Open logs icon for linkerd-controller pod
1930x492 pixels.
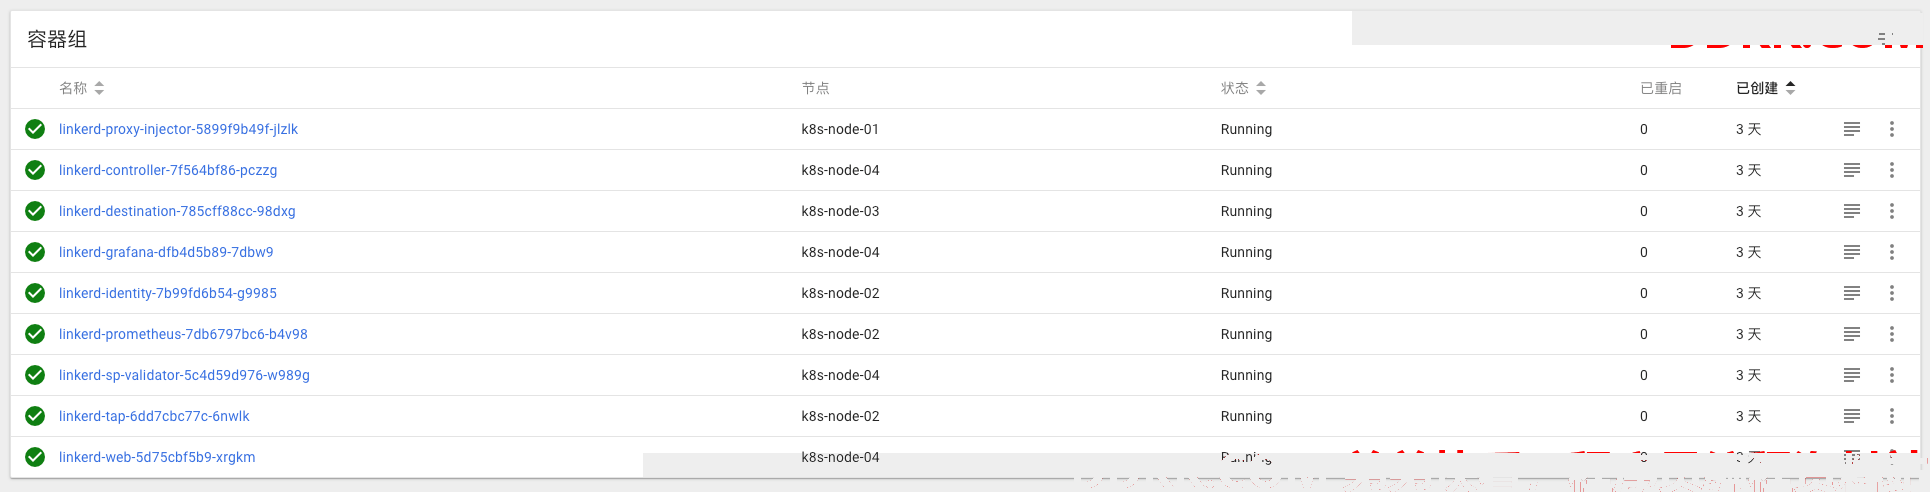[1852, 170]
